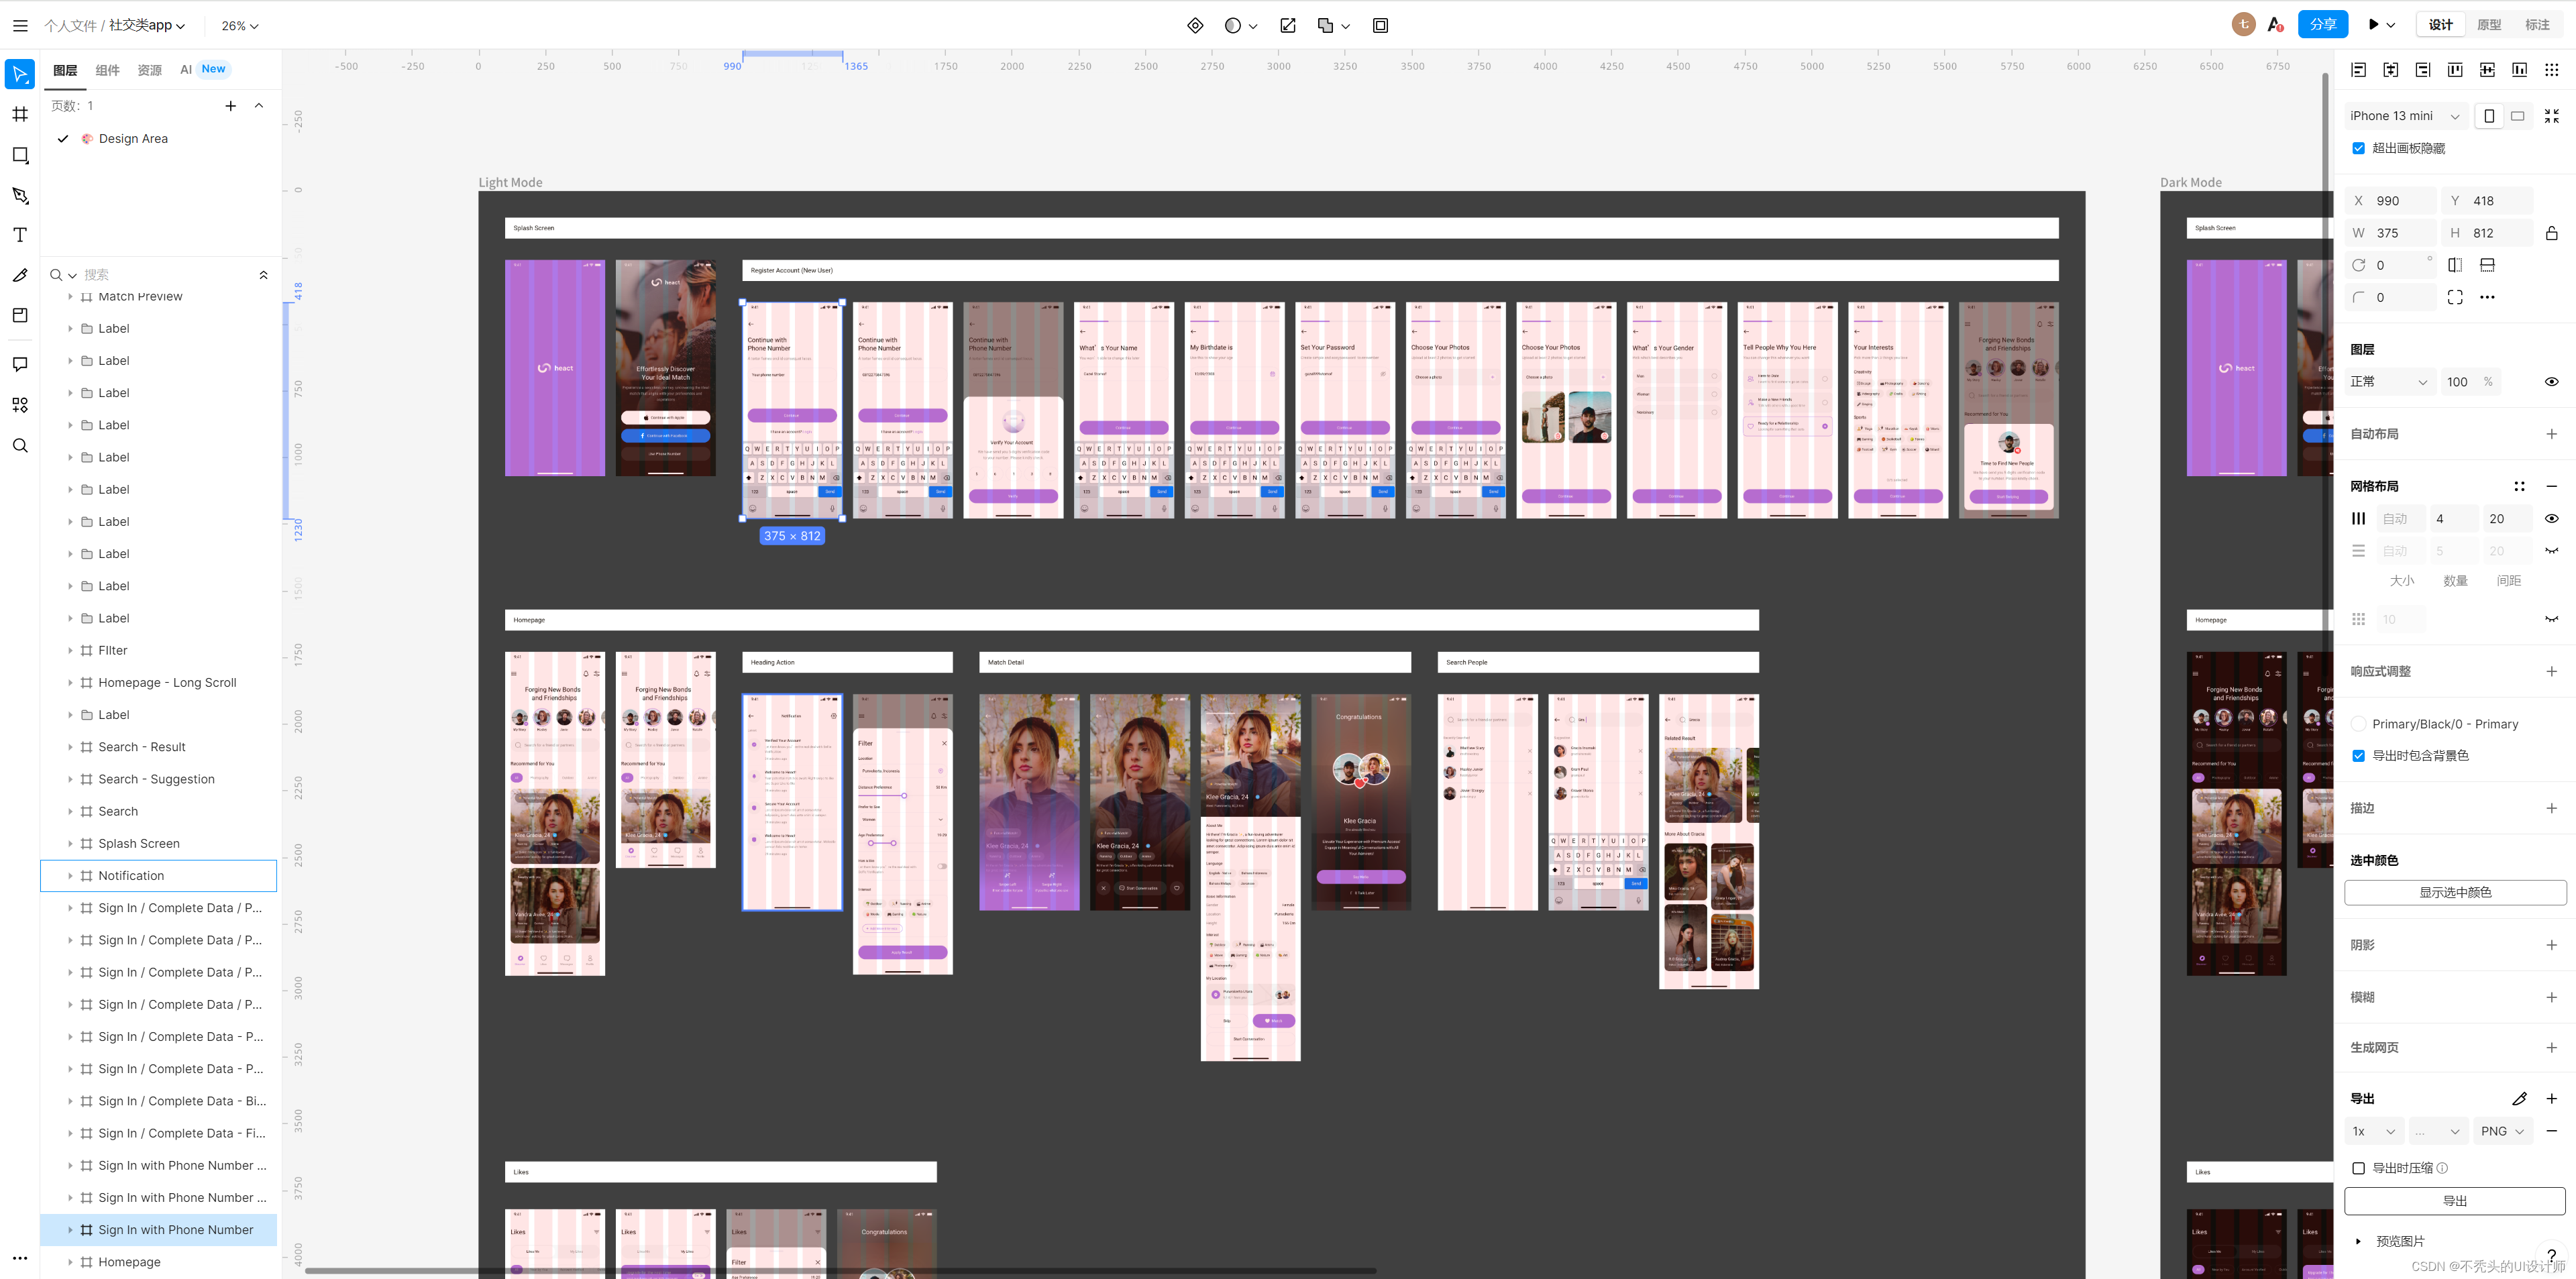Switch to the 原型 mode tab

[x=2488, y=25]
